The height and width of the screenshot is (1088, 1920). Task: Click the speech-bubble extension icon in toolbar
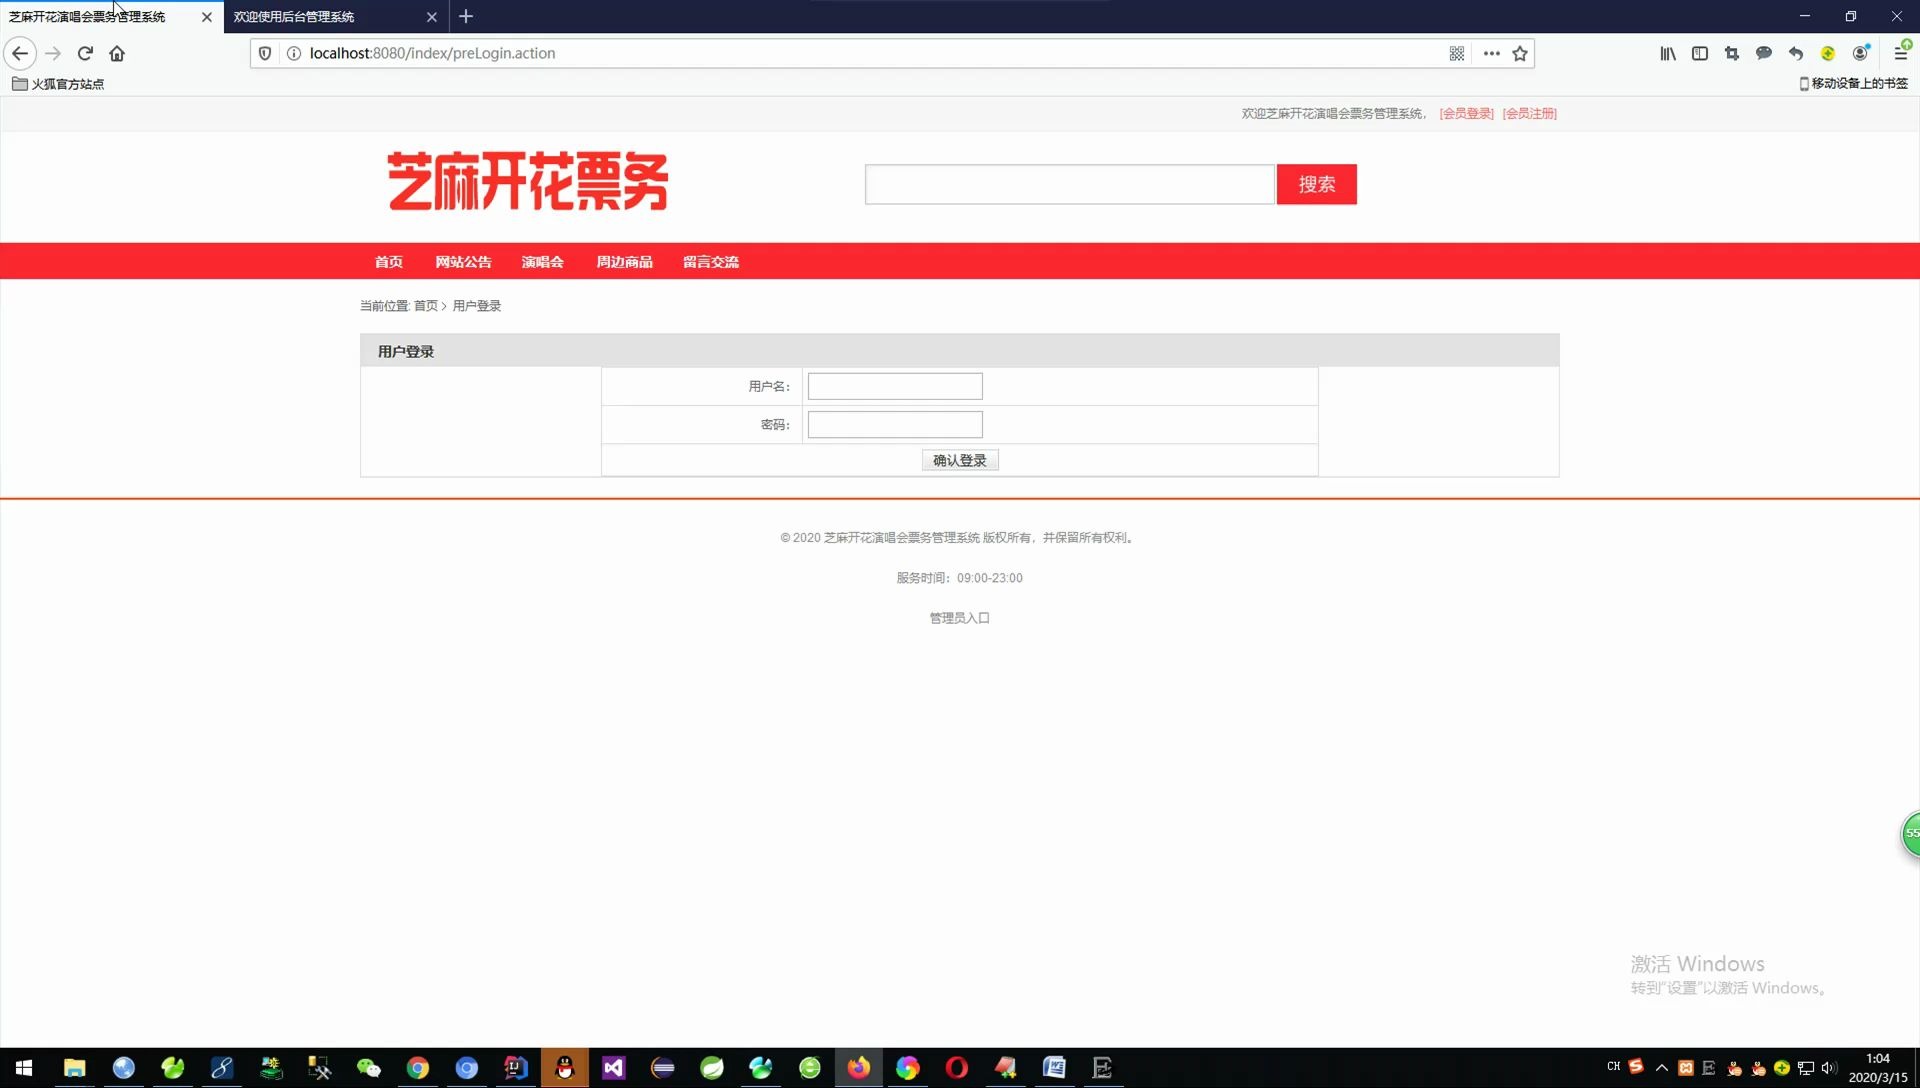point(1763,53)
